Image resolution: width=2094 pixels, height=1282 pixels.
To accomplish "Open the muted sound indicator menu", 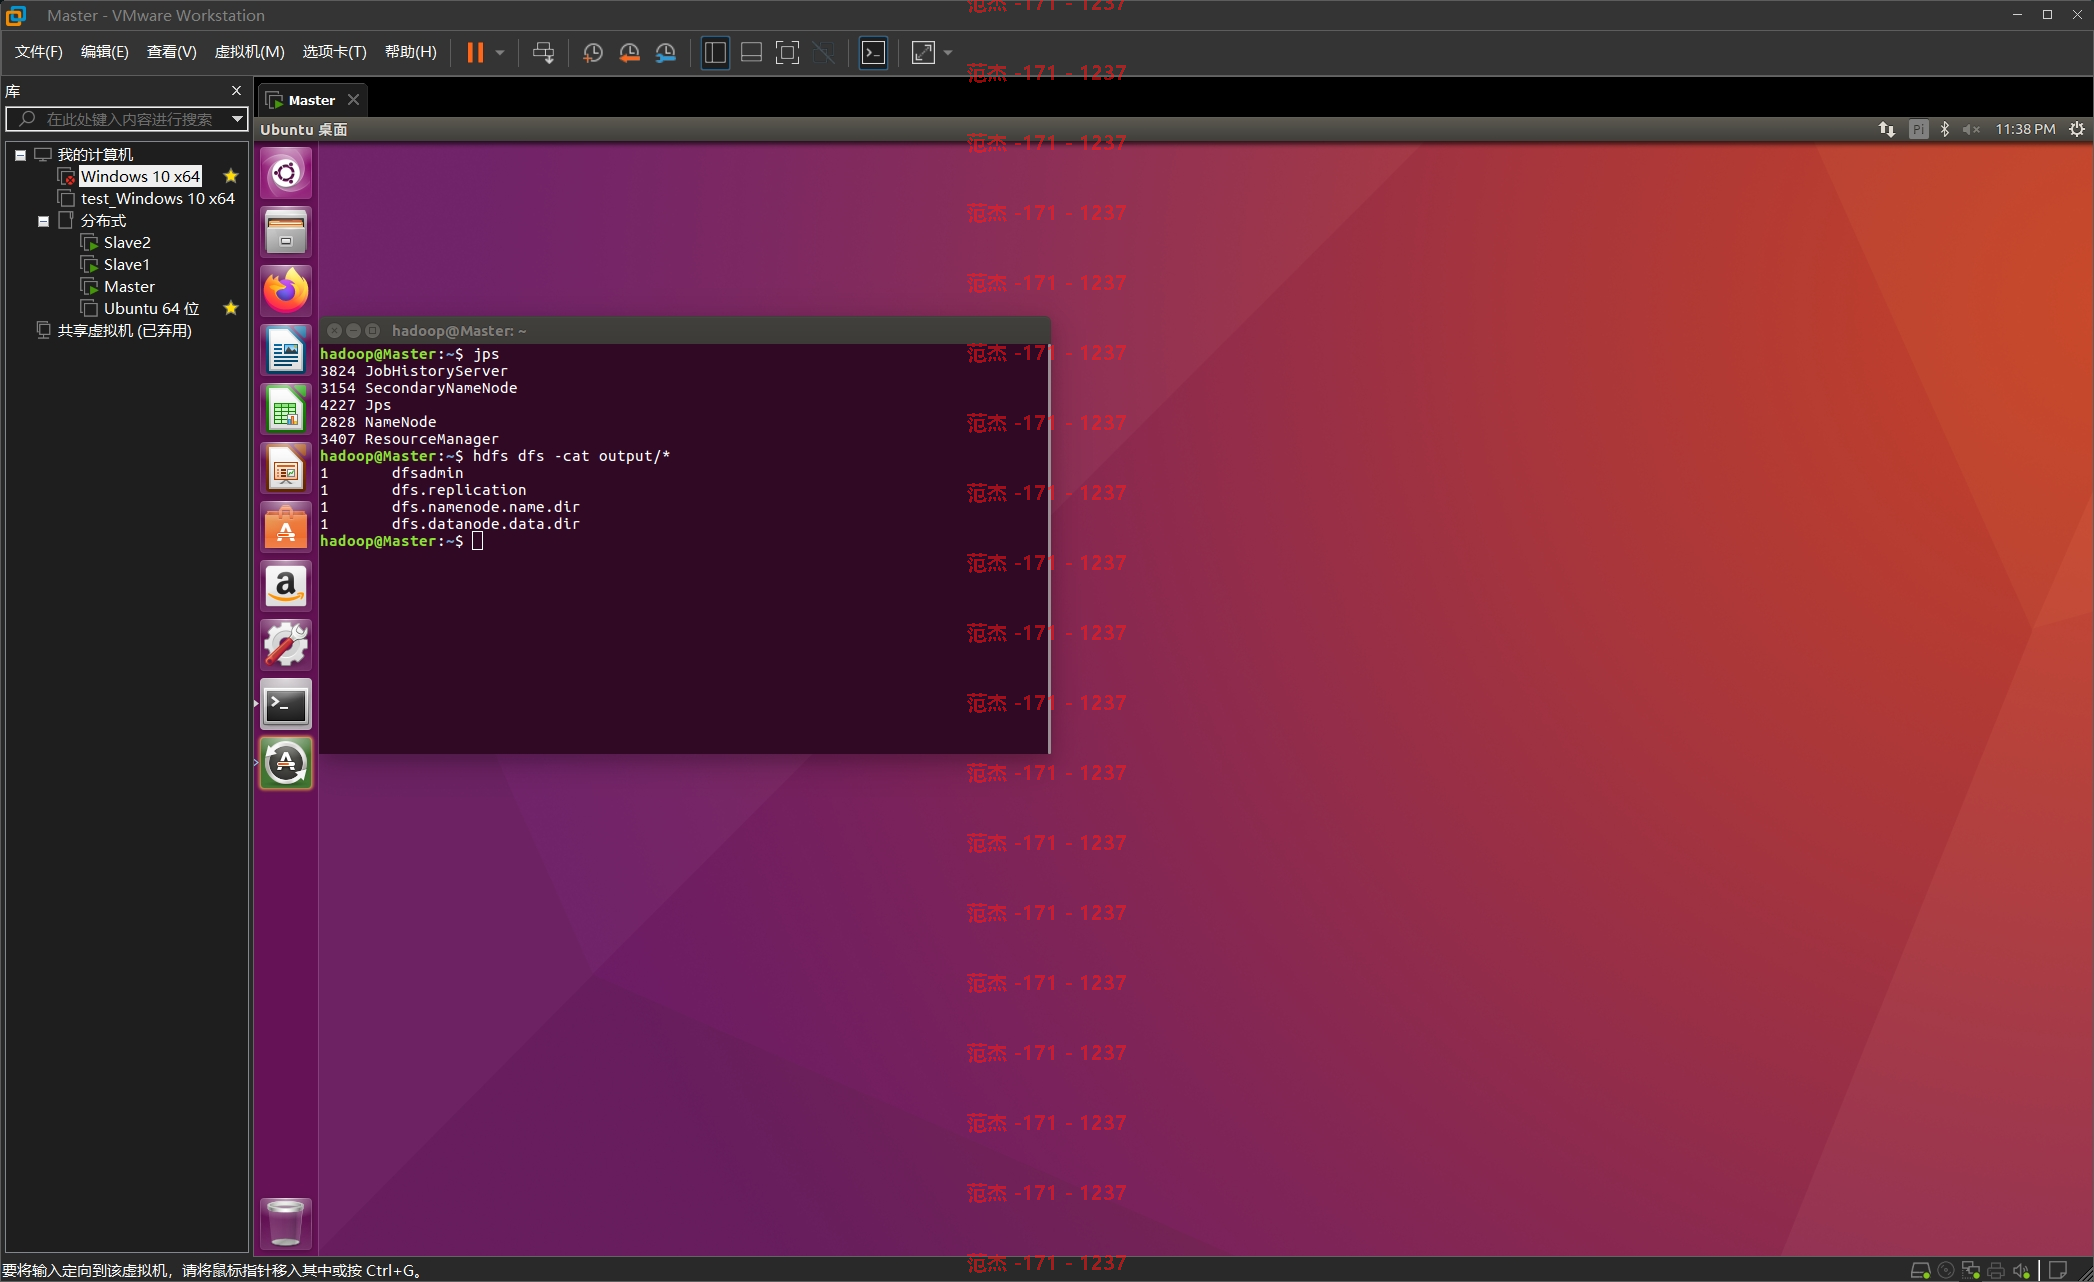I will (x=1971, y=129).
